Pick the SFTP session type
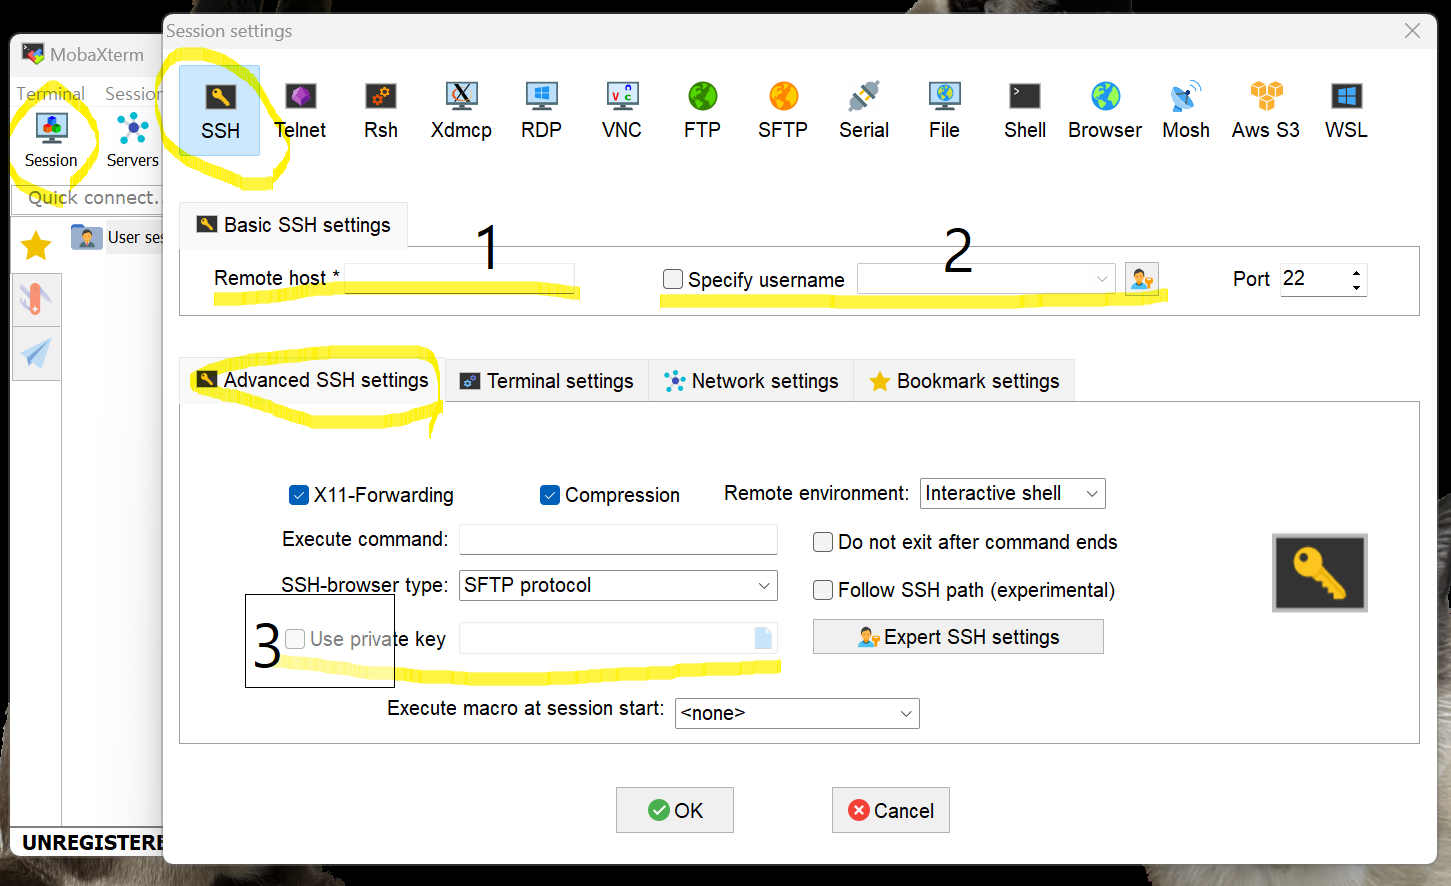Image resolution: width=1451 pixels, height=886 pixels. [783, 111]
